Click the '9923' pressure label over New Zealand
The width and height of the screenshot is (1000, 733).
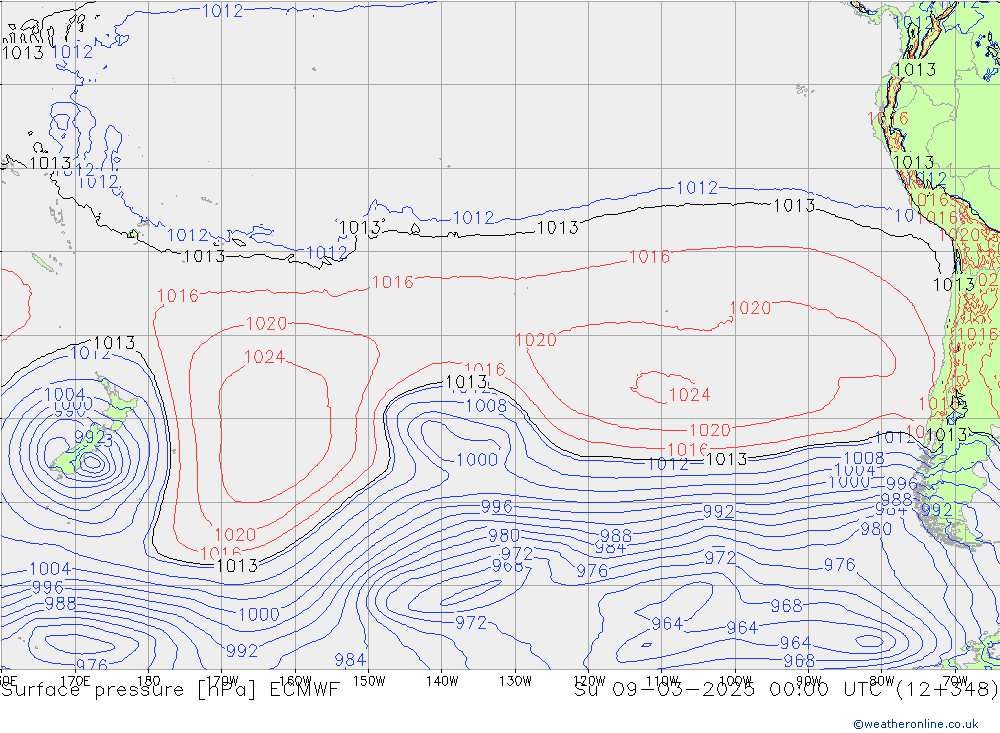point(94,438)
